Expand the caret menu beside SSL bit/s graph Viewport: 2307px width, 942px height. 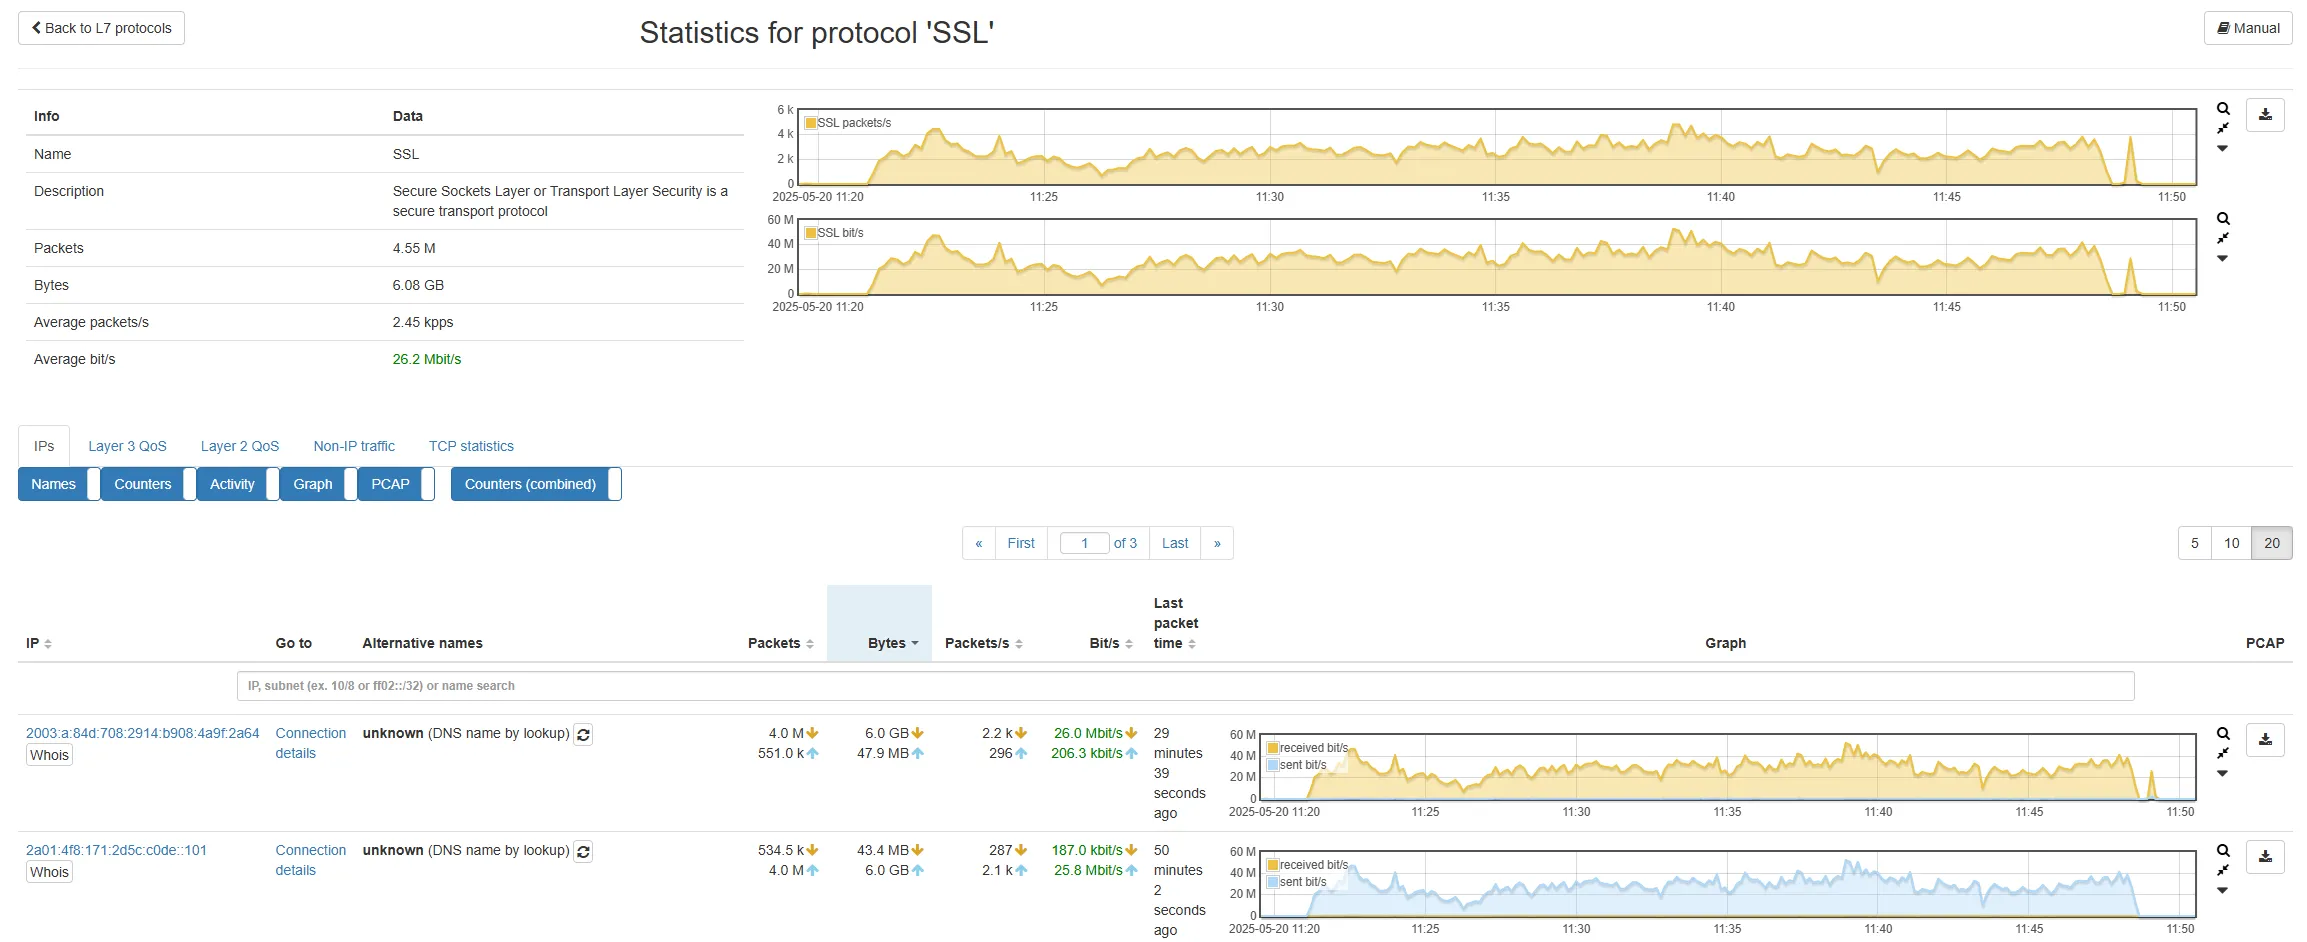click(x=2222, y=259)
